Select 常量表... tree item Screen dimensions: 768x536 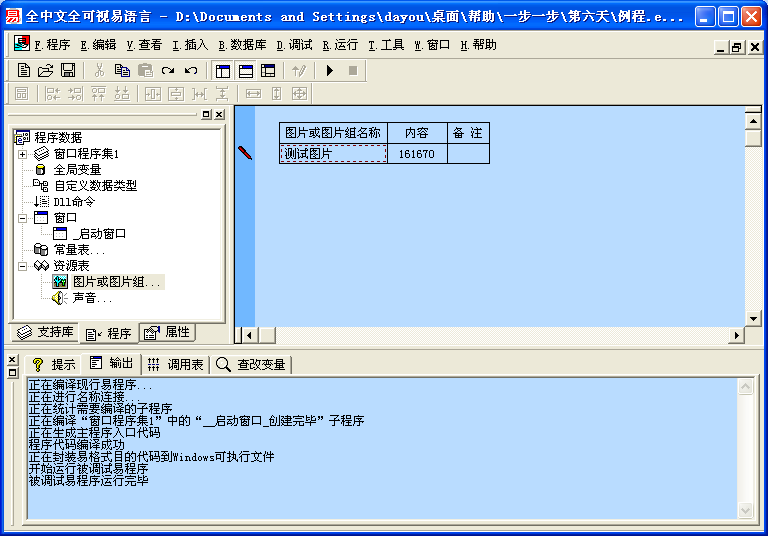click(x=79, y=250)
